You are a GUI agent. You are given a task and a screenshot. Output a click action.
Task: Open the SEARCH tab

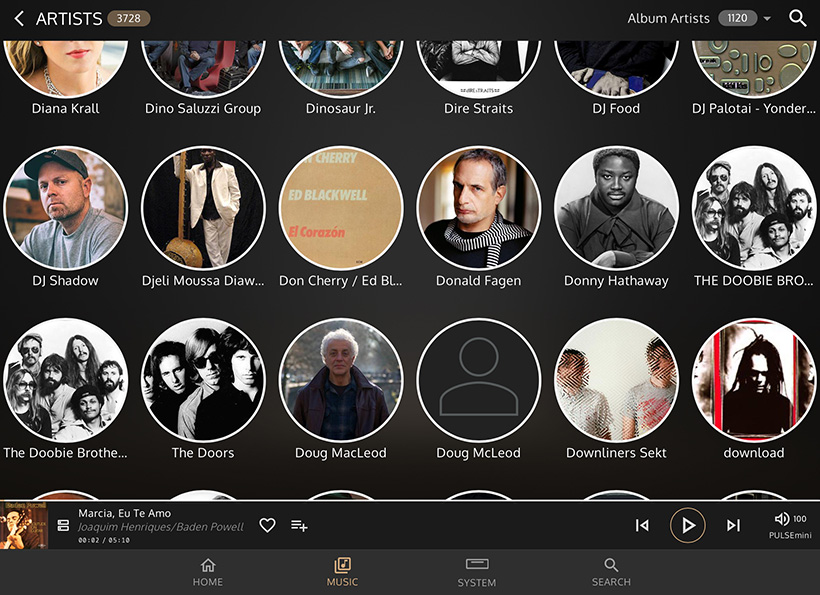coord(611,572)
